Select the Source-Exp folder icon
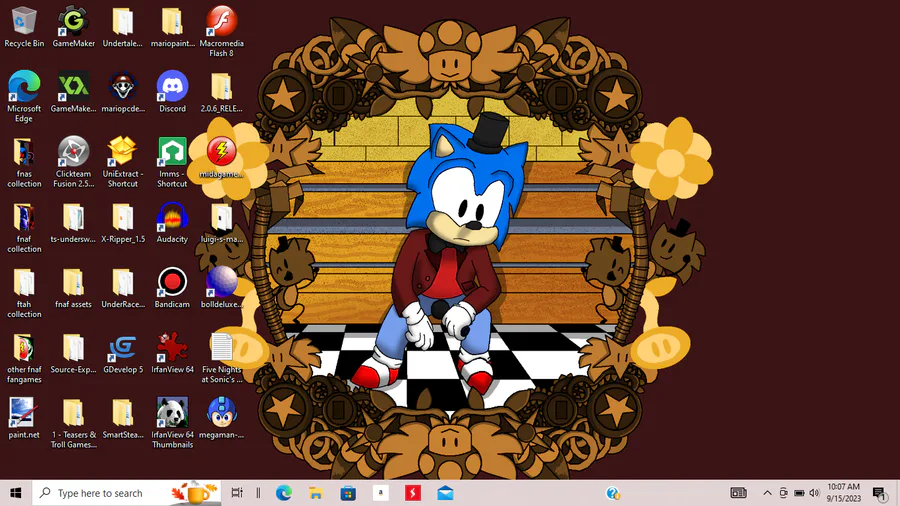The width and height of the screenshot is (900, 506). tap(73, 353)
